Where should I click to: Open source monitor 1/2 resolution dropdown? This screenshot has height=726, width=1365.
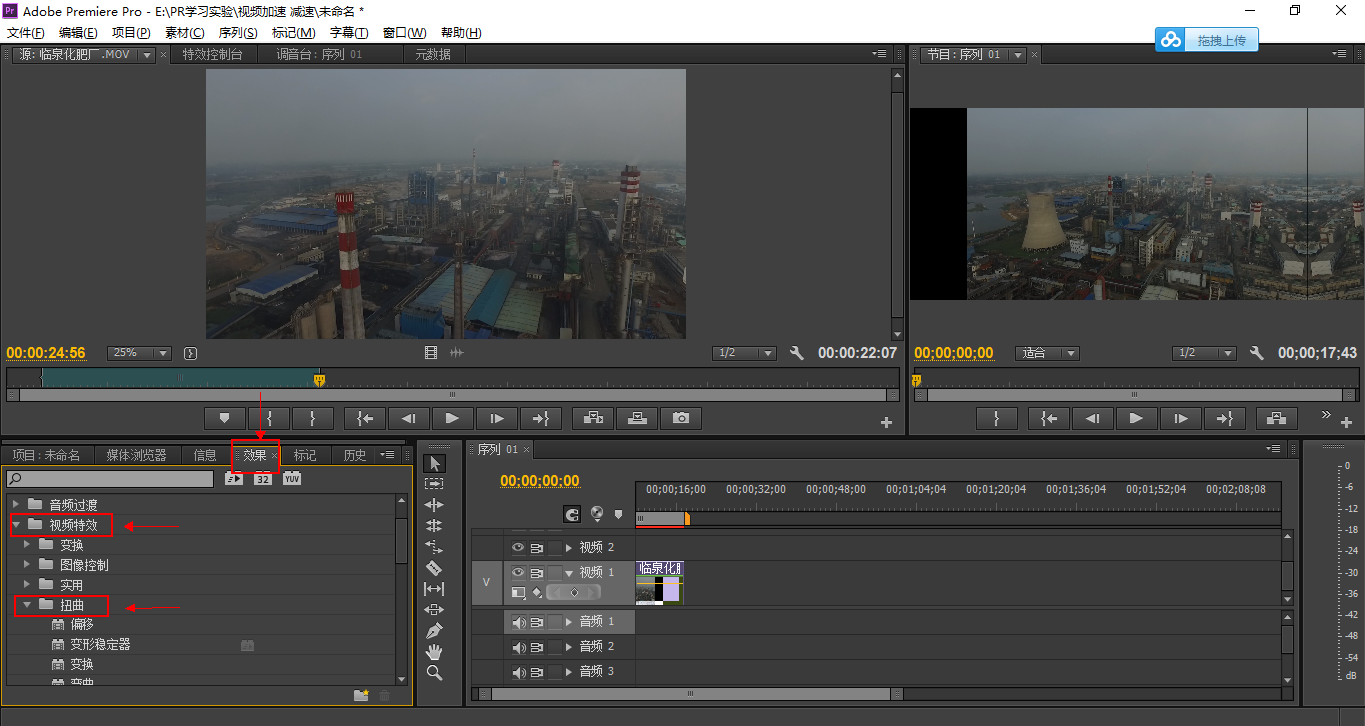point(744,353)
